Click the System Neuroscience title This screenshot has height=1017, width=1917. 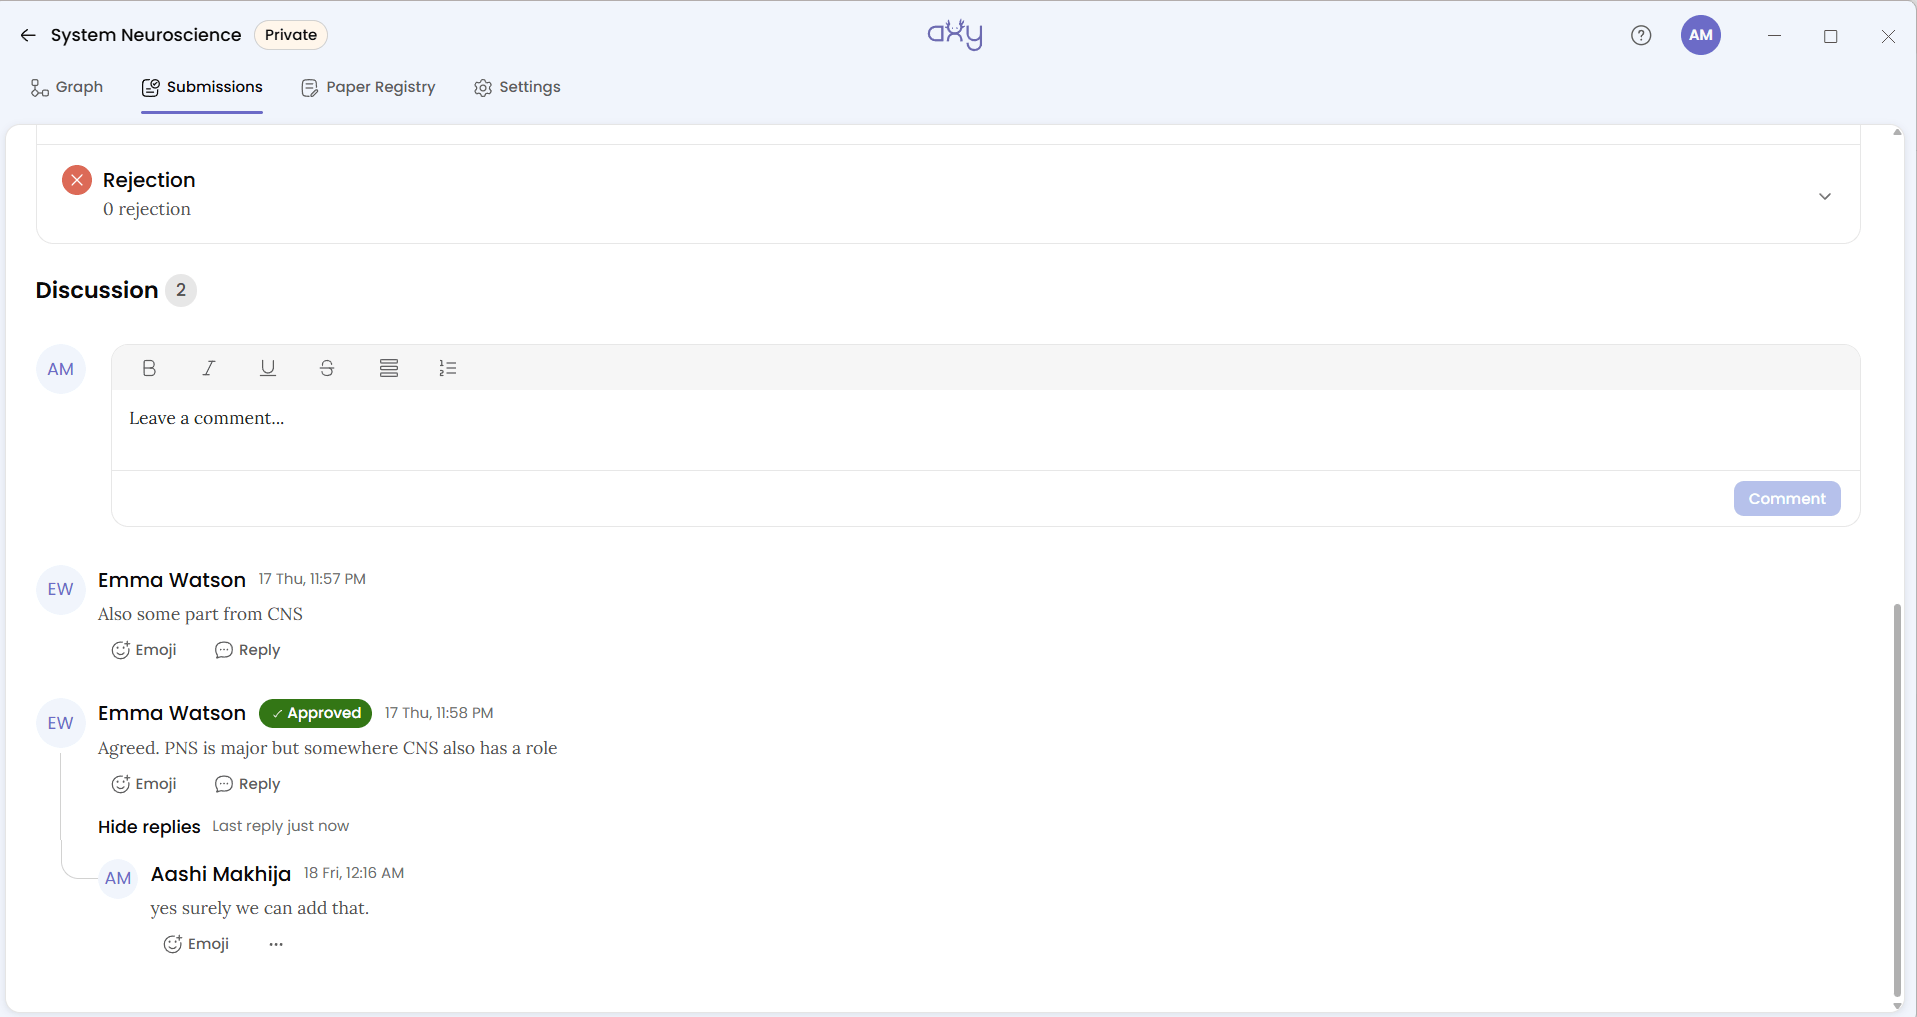pyautogui.click(x=146, y=35)
